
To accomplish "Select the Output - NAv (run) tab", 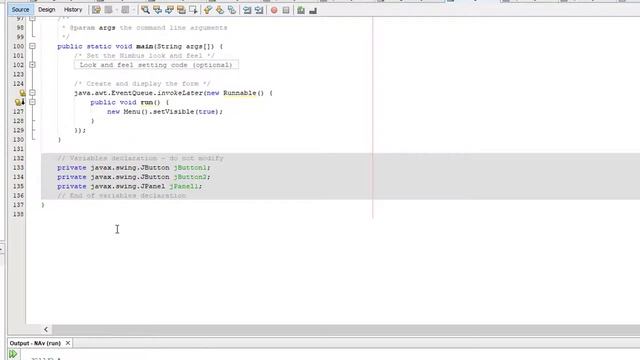I will coord(35,343).
